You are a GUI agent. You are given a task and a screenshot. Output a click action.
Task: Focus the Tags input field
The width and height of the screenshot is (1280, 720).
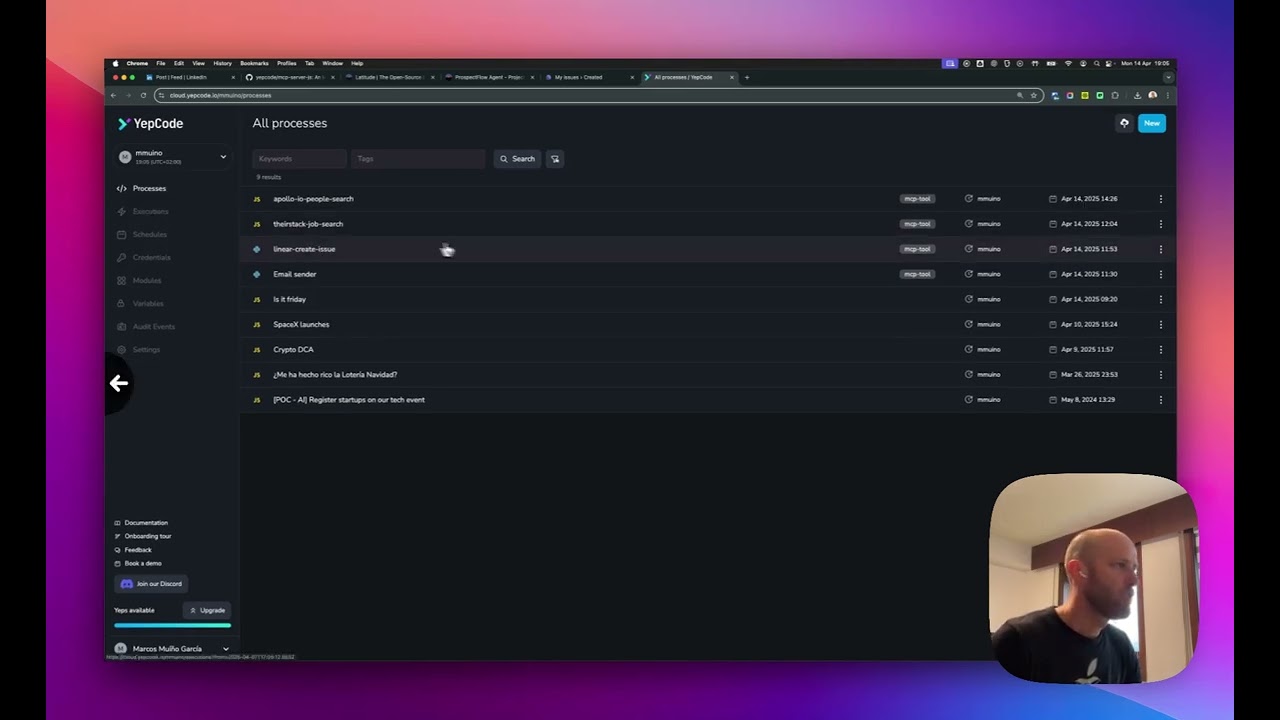[x=418, y=159]
